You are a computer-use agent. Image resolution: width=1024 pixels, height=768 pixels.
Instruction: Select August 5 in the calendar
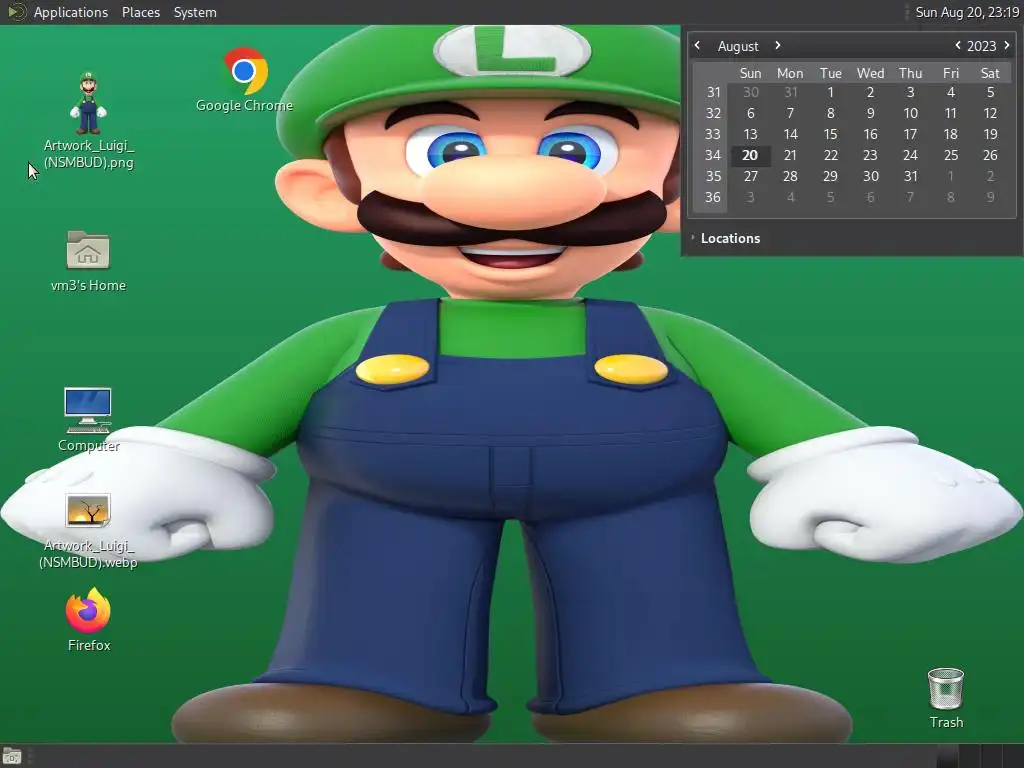point(990,93)
